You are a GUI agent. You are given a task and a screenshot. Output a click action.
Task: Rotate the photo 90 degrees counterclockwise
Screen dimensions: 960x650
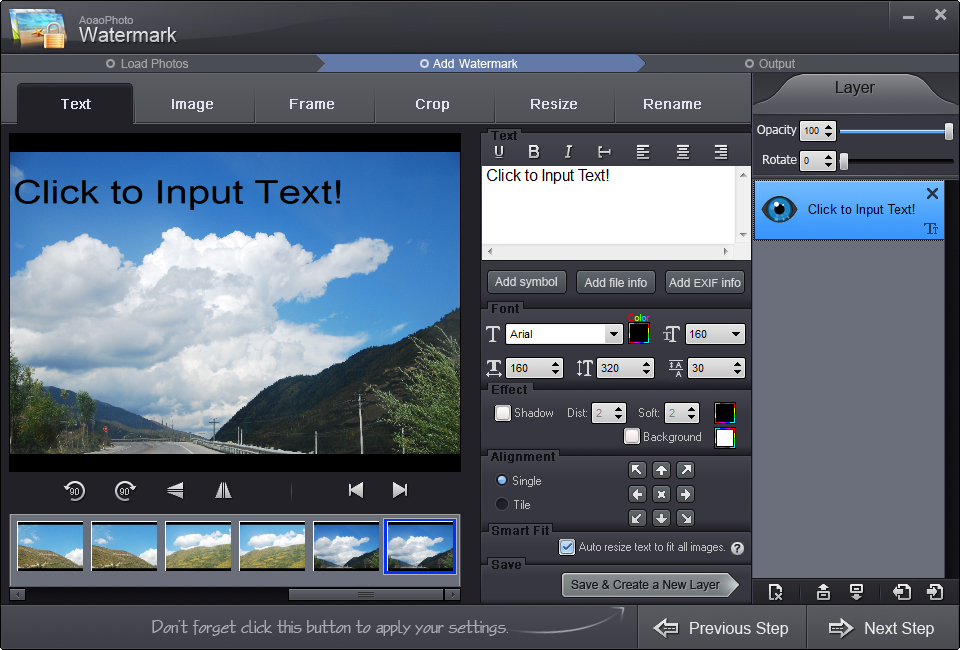[74, 490]
